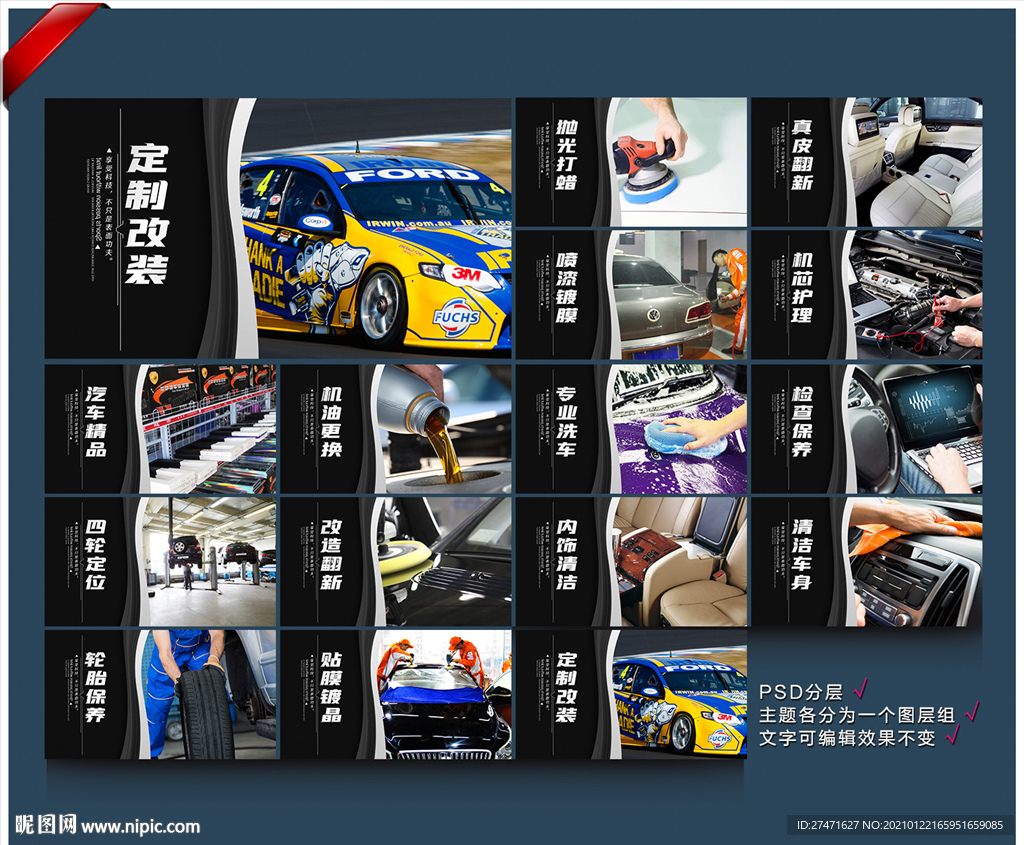Image resolution: width=1024 pixels, height=845 pixels.
Task: Open the orange cloth dashboard photo
Action: [x=914, y=562]
